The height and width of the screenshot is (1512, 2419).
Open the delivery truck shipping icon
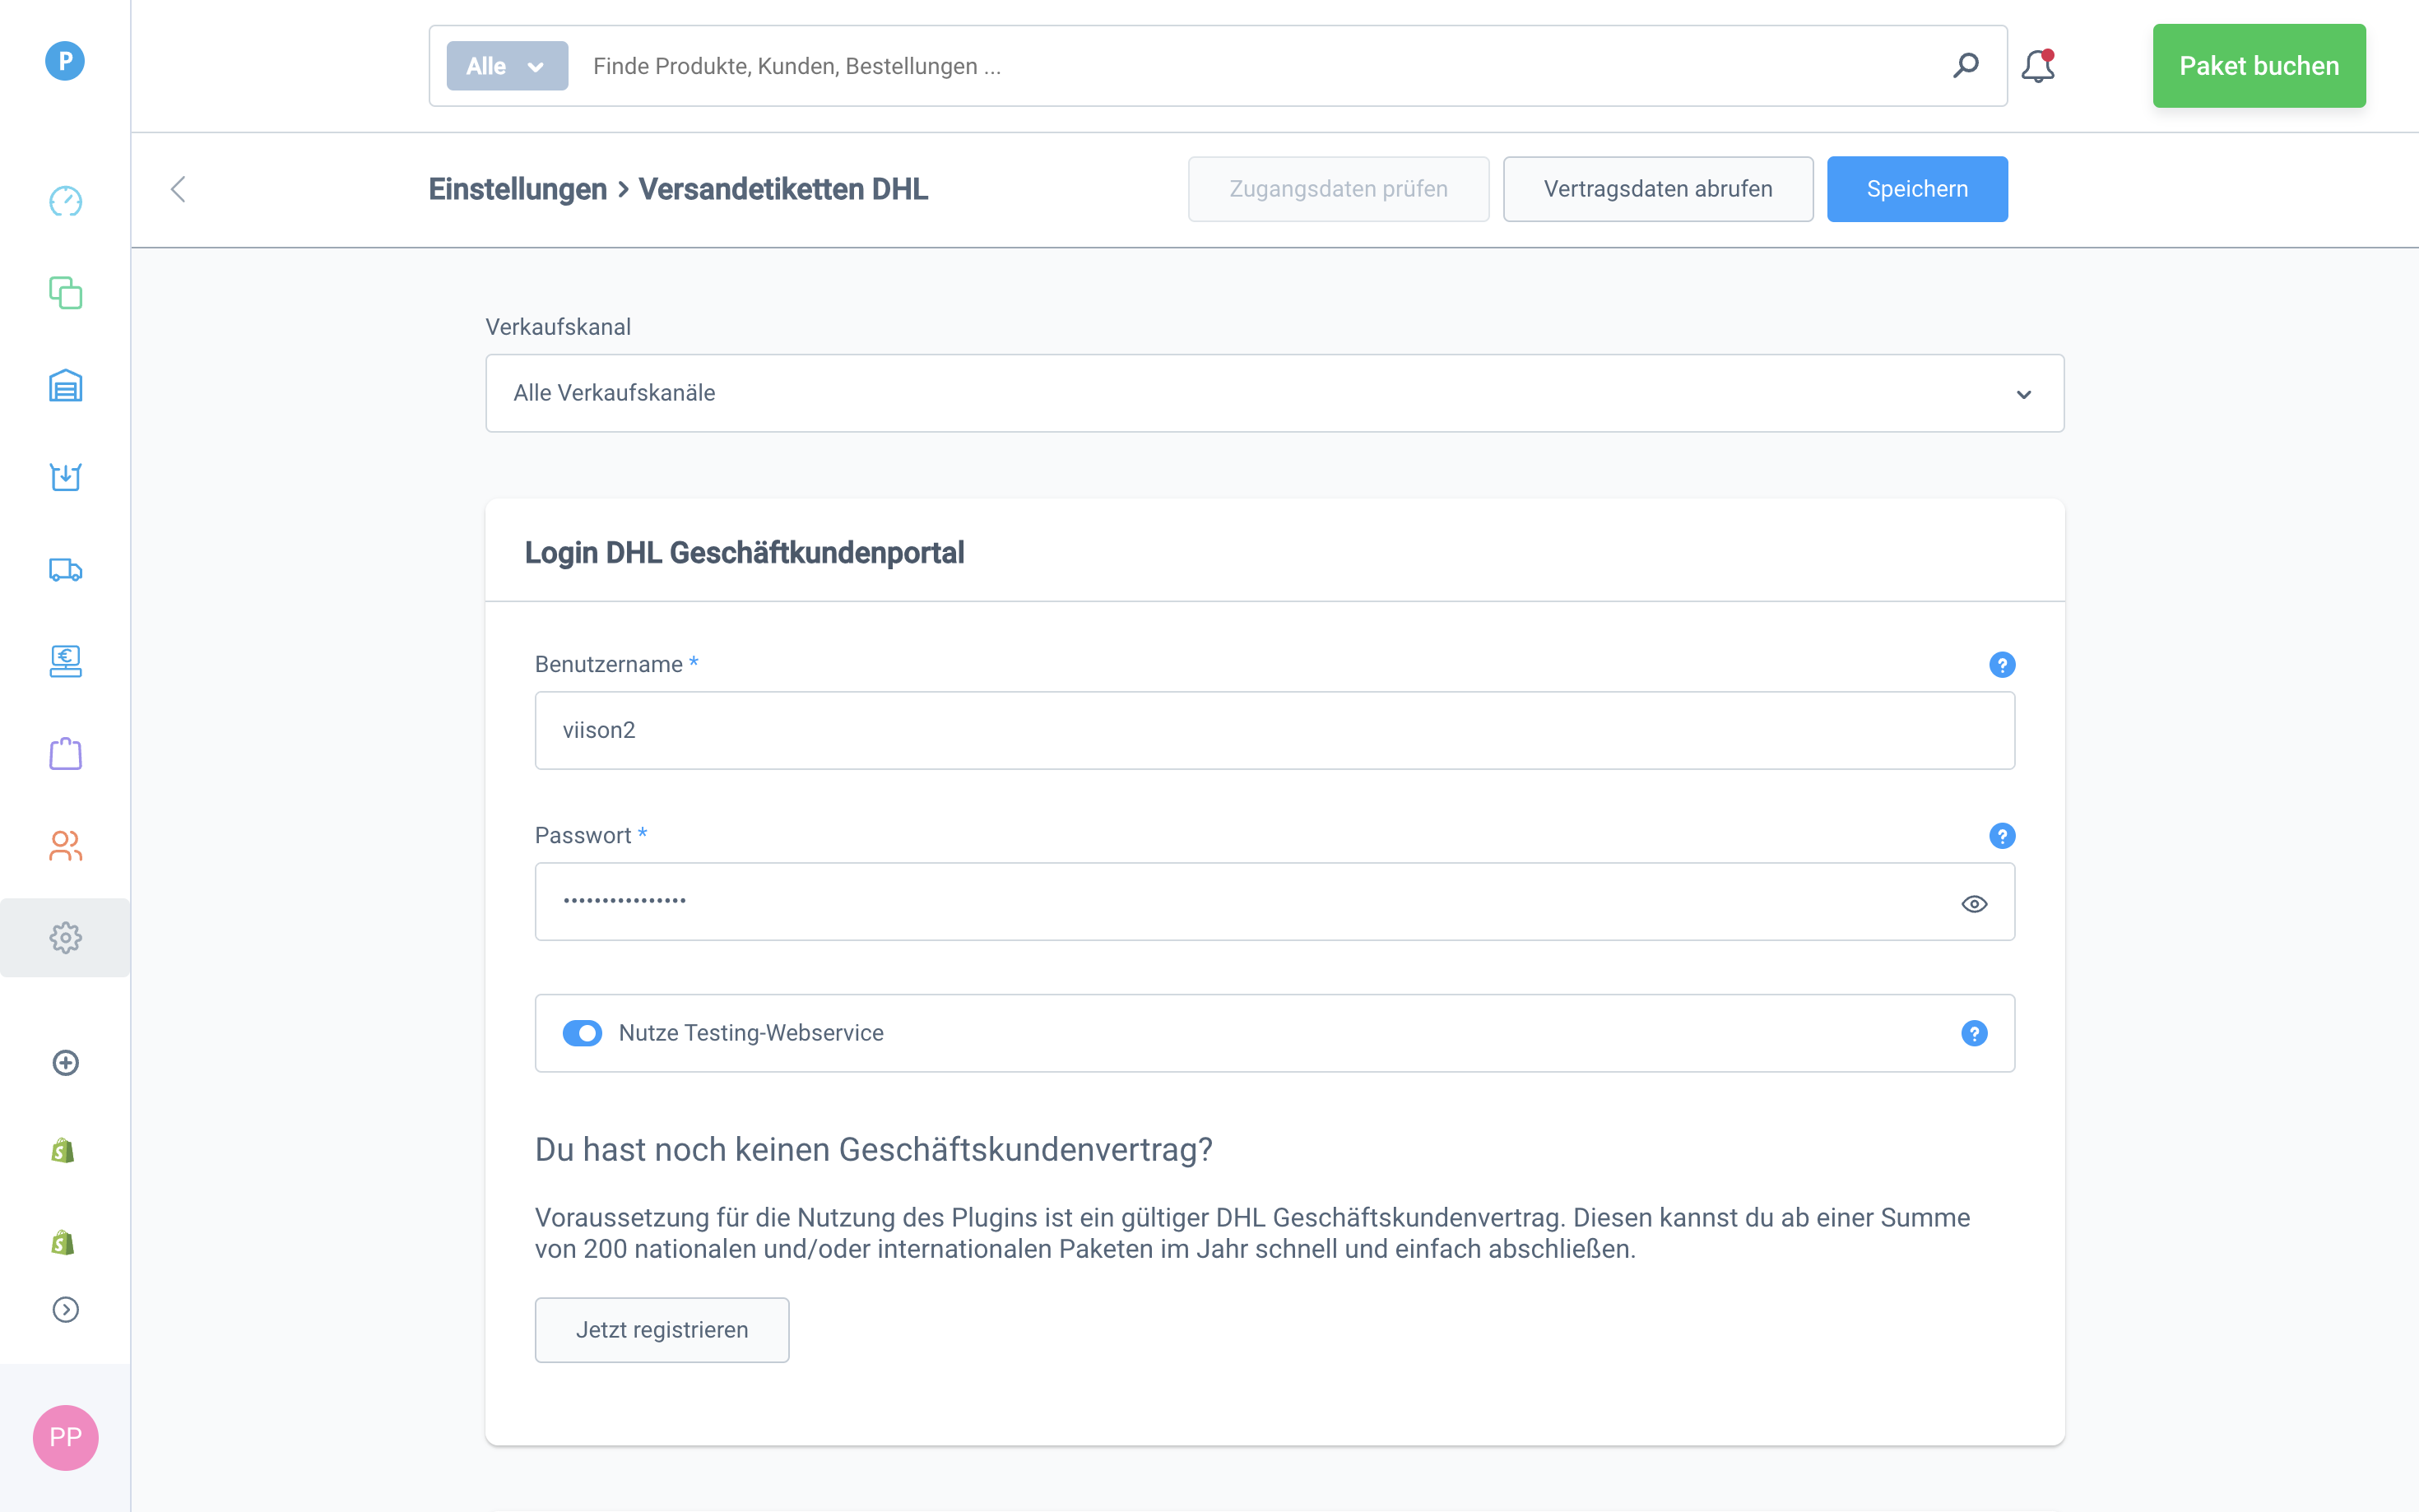click(65, 570)
